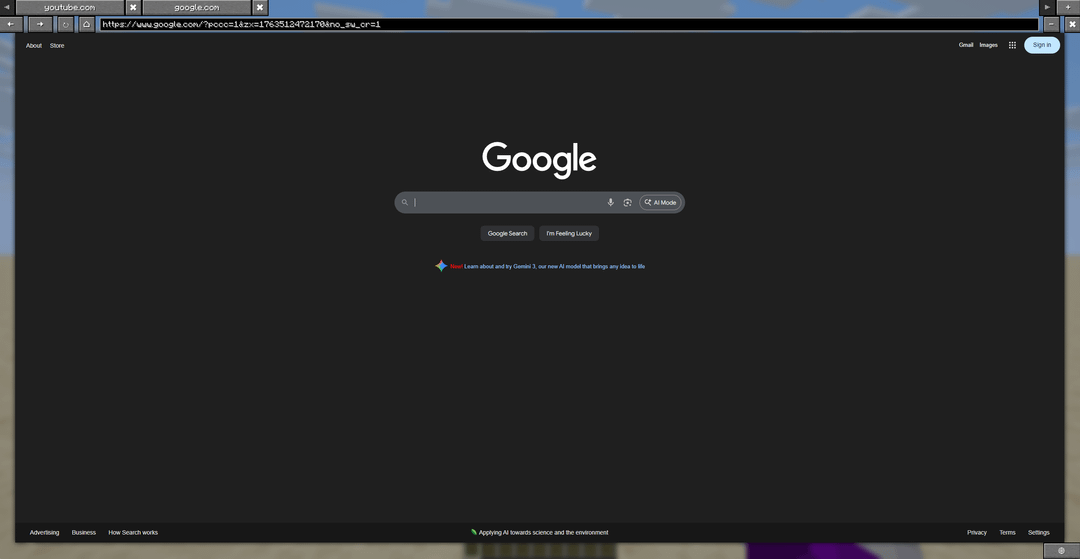Click the Google Search button

[507, 234]
